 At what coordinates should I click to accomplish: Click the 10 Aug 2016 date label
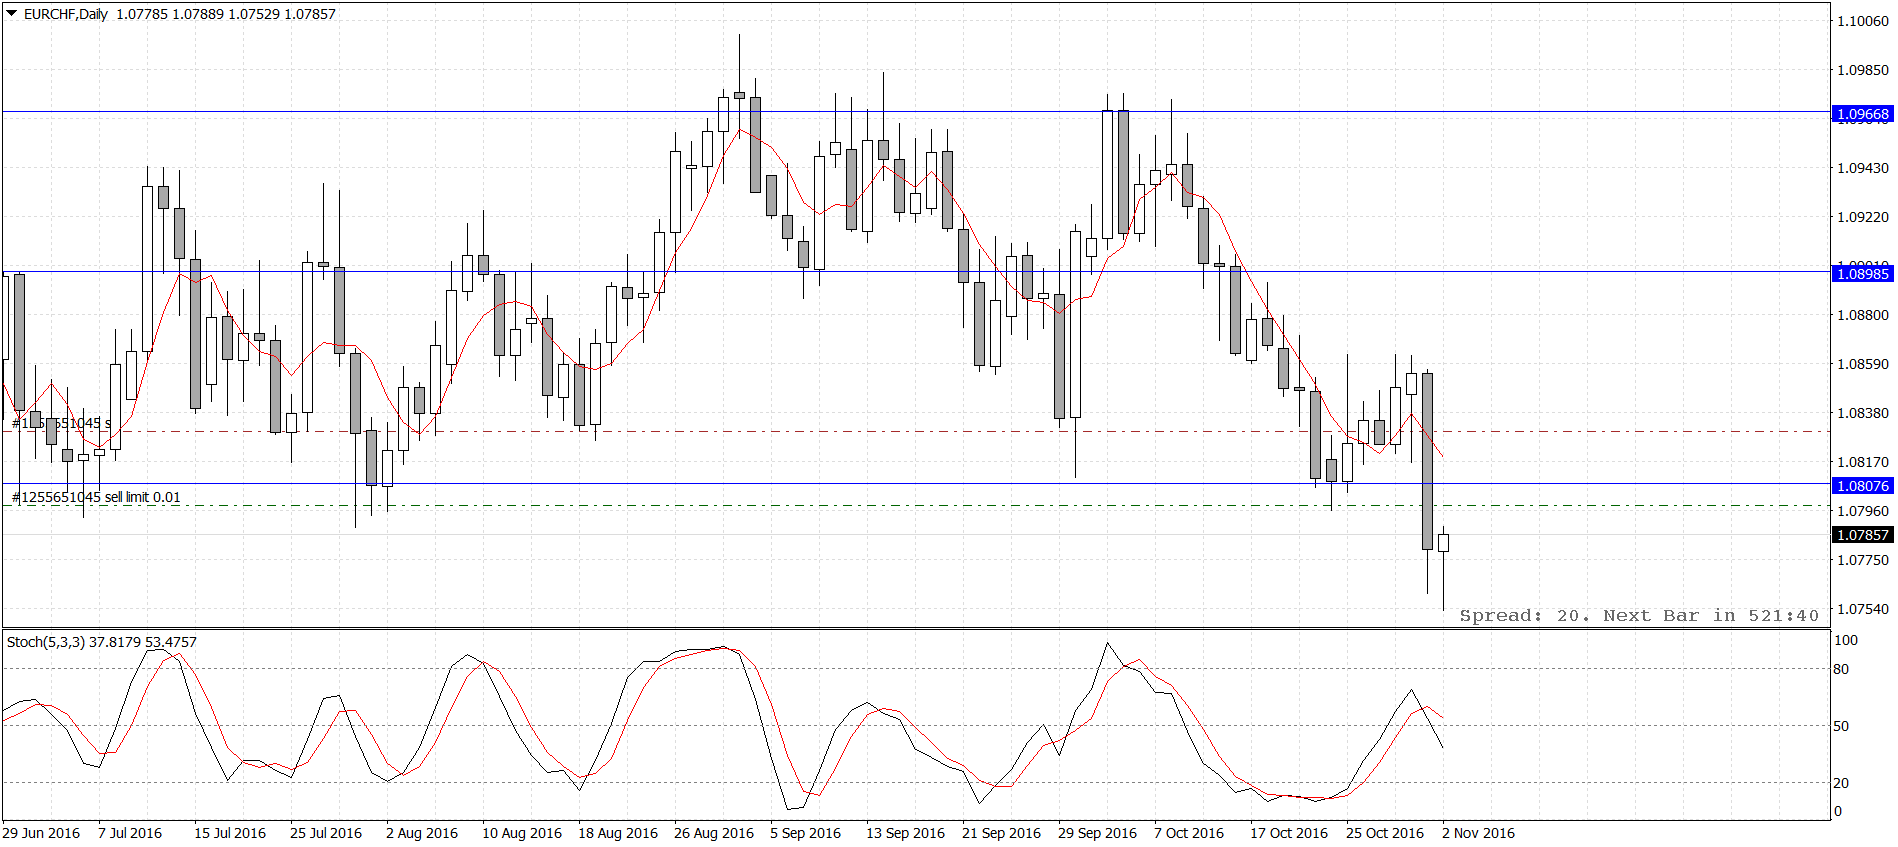pyautogui.click(x=522, y=833)
